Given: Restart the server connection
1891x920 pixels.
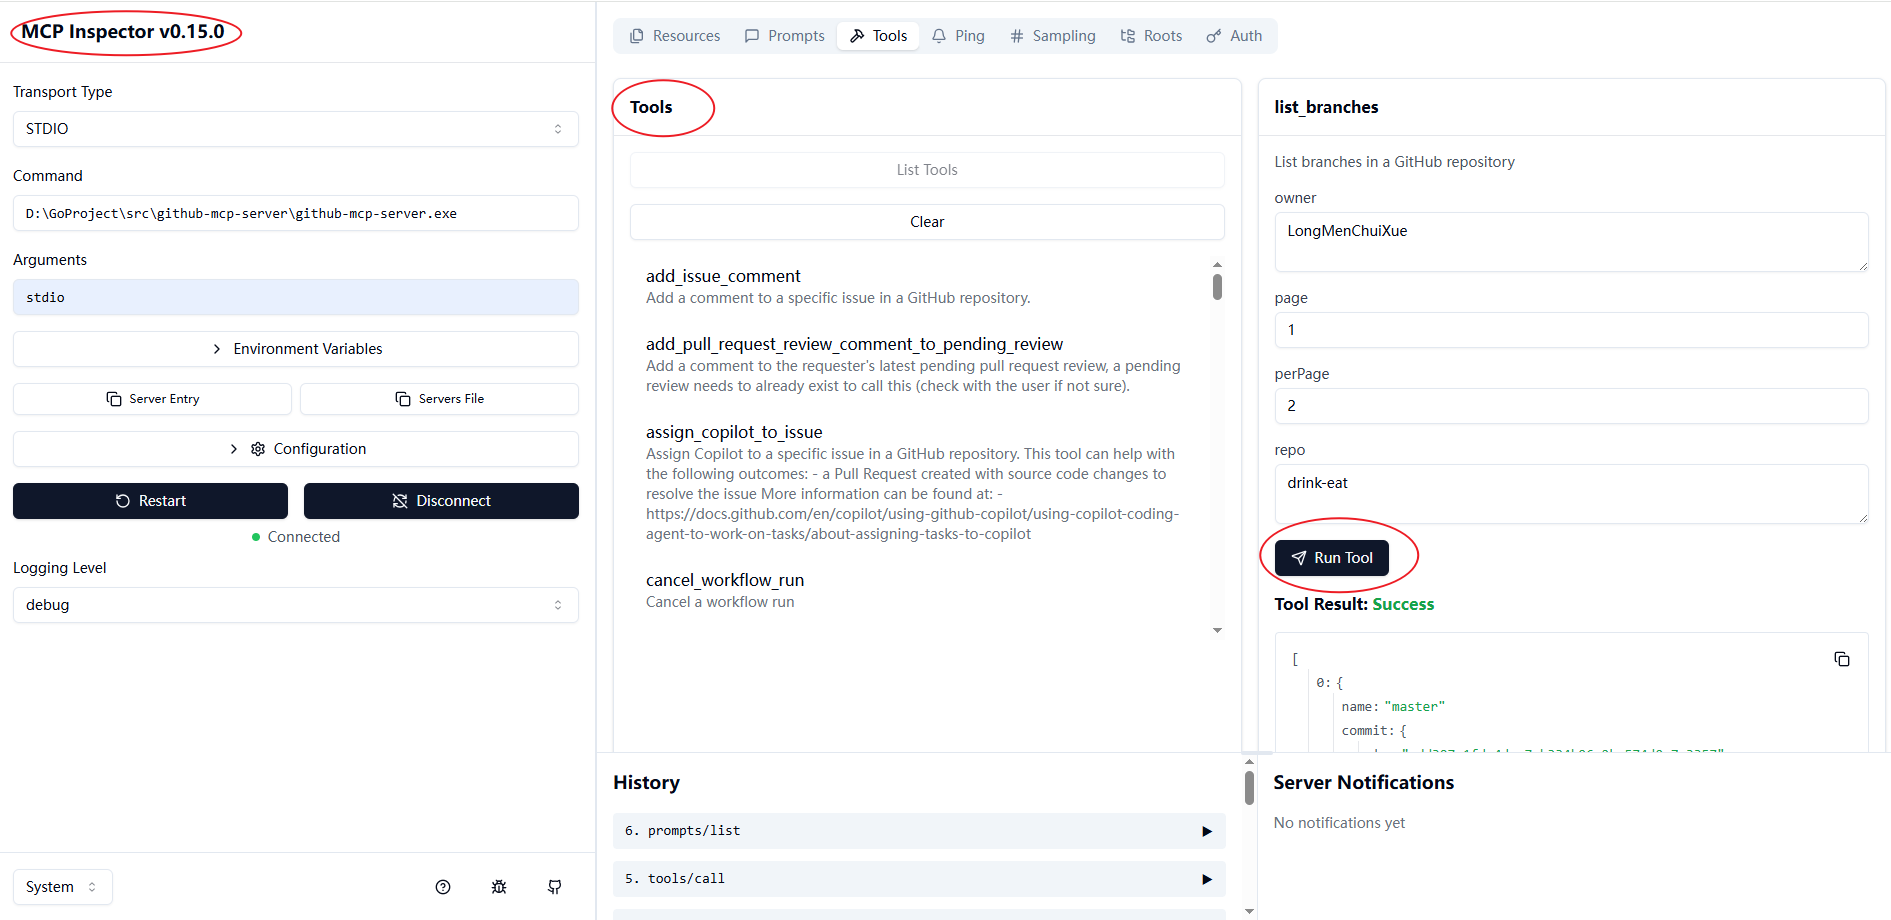Looking at the screenshot, I should (150, 501).
